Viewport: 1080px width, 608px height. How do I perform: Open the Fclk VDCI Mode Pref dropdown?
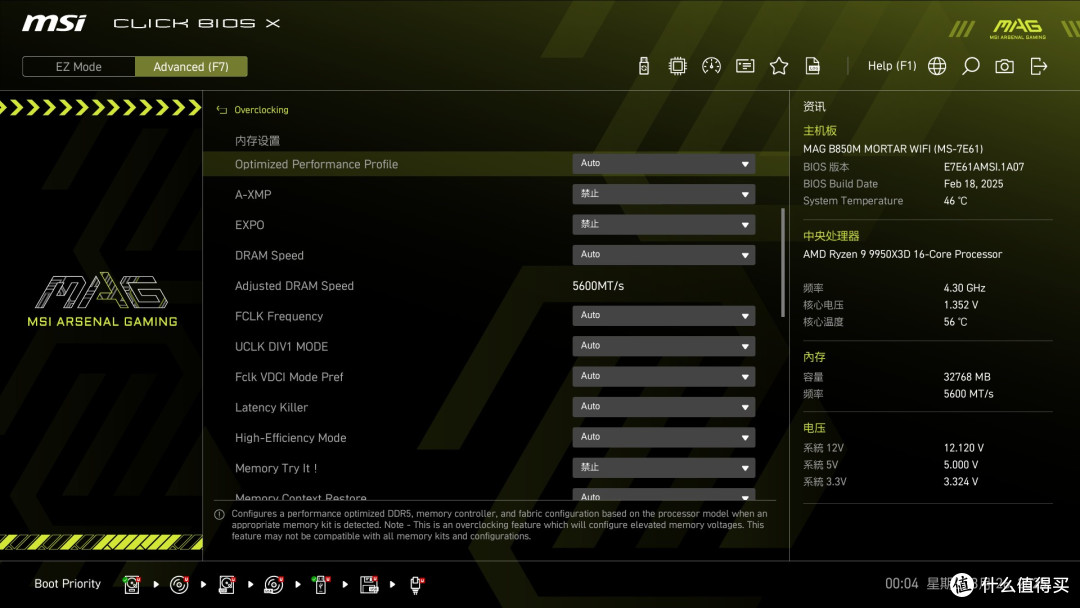coord(663,376)
